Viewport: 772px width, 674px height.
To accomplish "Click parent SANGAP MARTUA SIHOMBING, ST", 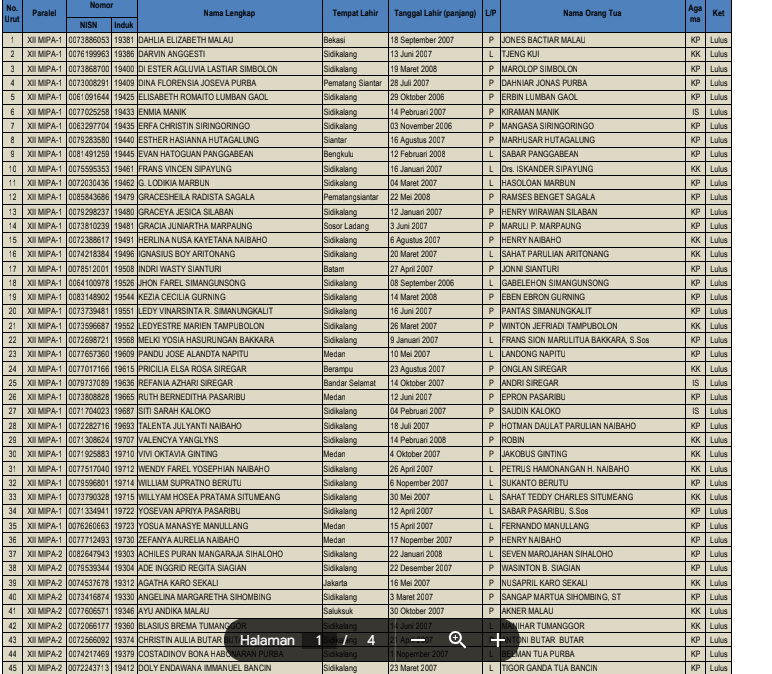I will 561,597.
